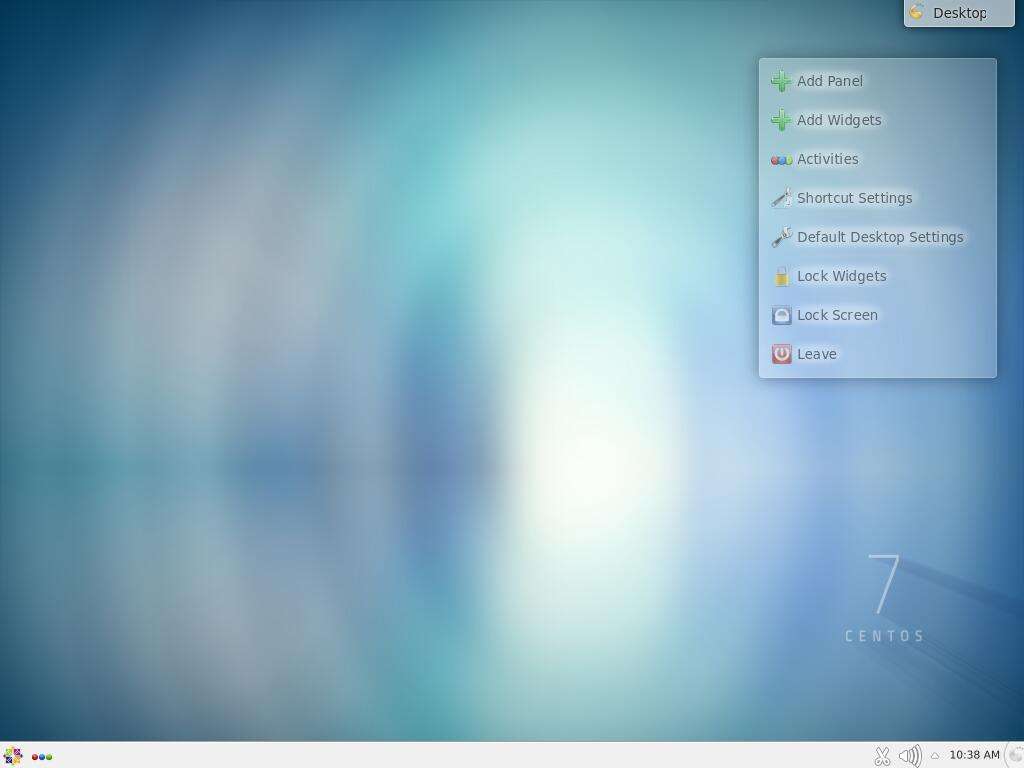Open Default Desktop Settings from the menu
The width and height of the screenshot is (1024, 768).
pos(879,237)
